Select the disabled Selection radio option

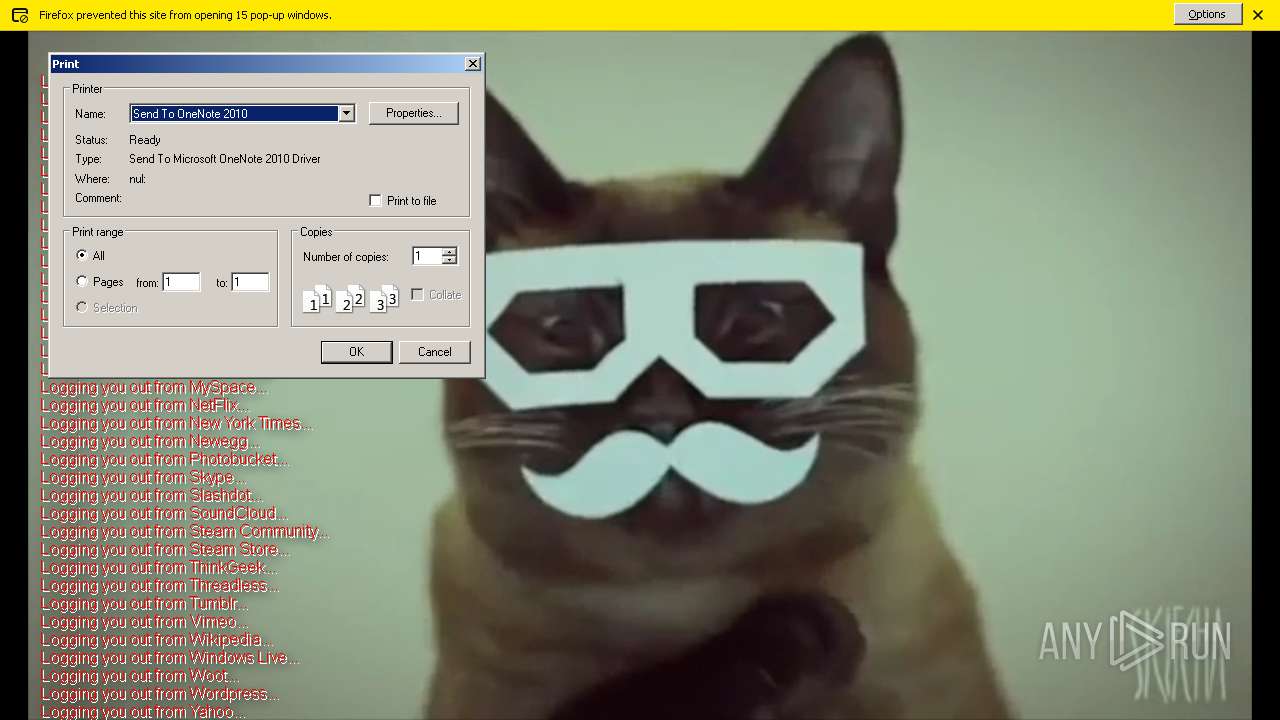[x=82, y=307]
